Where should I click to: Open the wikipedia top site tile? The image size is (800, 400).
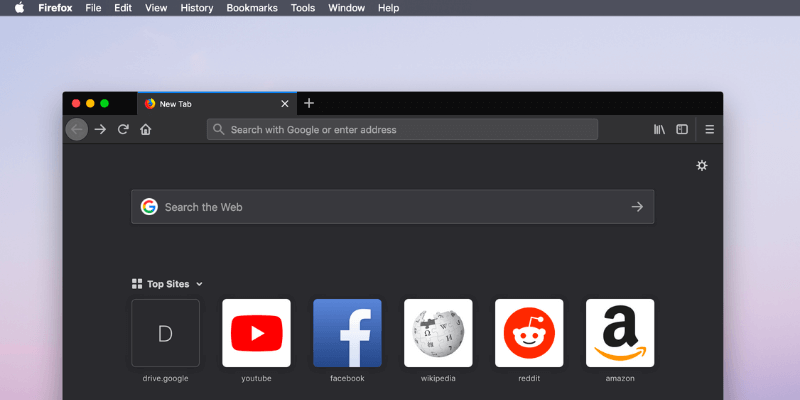[x=438, y=333]
